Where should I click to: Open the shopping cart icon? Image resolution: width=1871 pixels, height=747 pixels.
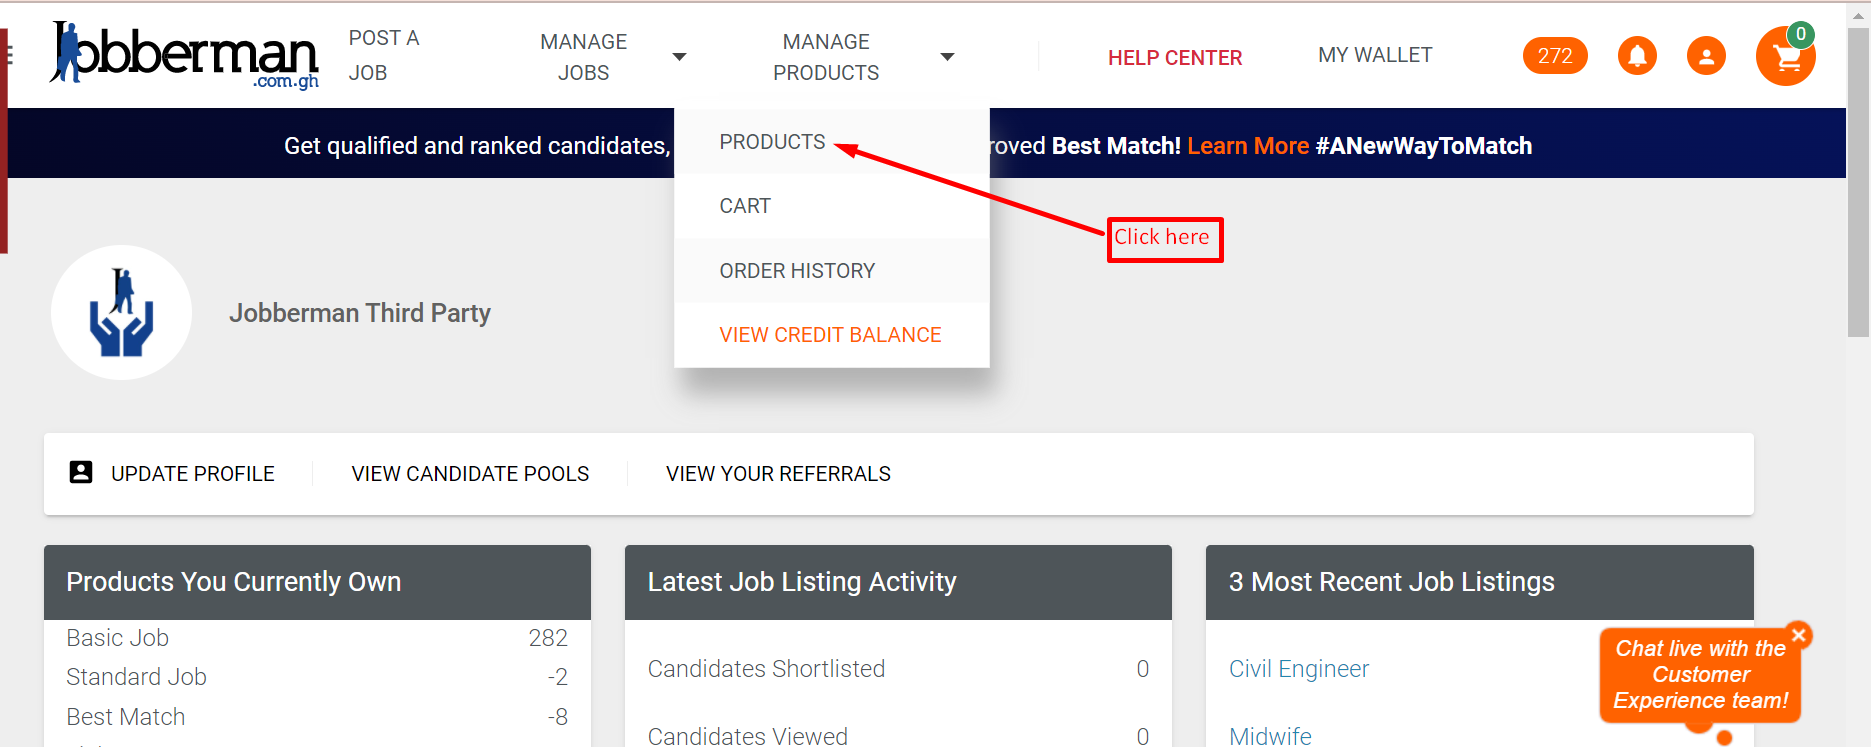pyautogui.click(x=1785, y=57)
